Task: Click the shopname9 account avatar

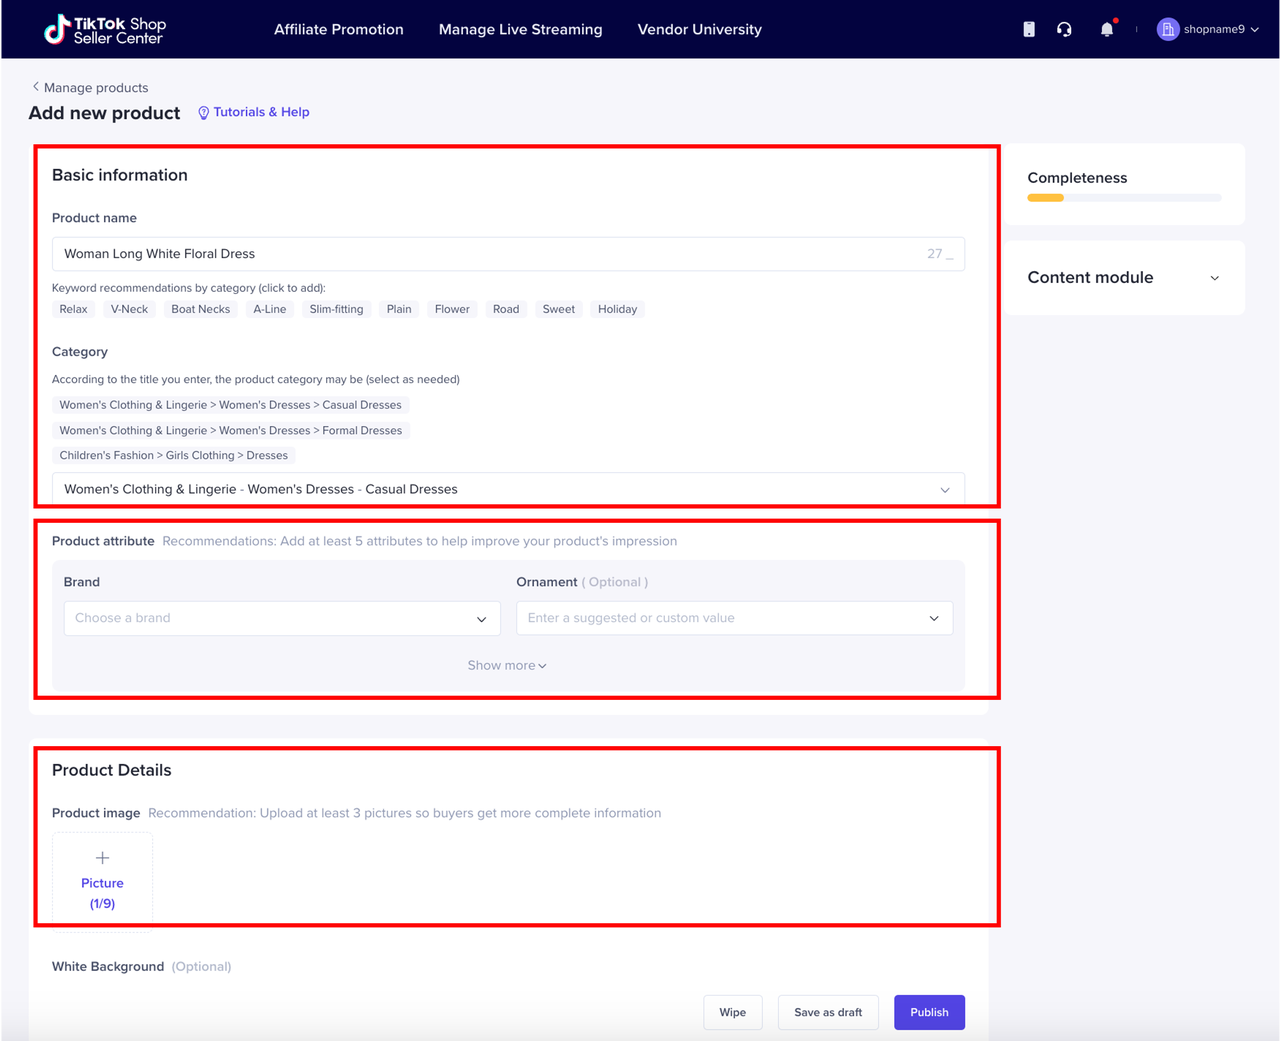Action: [x=1167, y=30]
